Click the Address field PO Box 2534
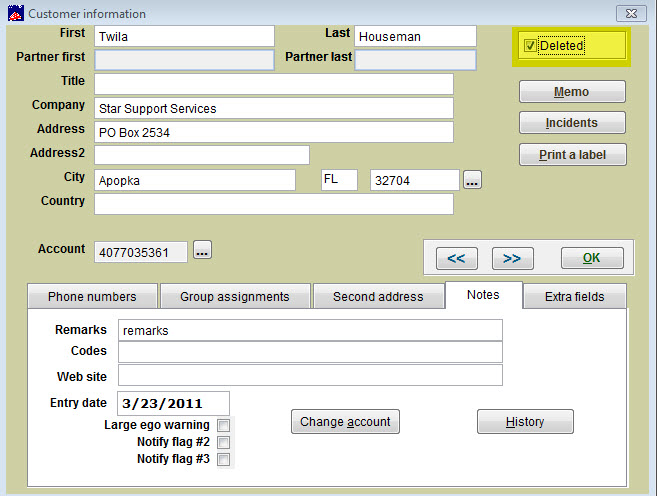Image resolution: width=657 pixels, height=496 pixels. 274,132
